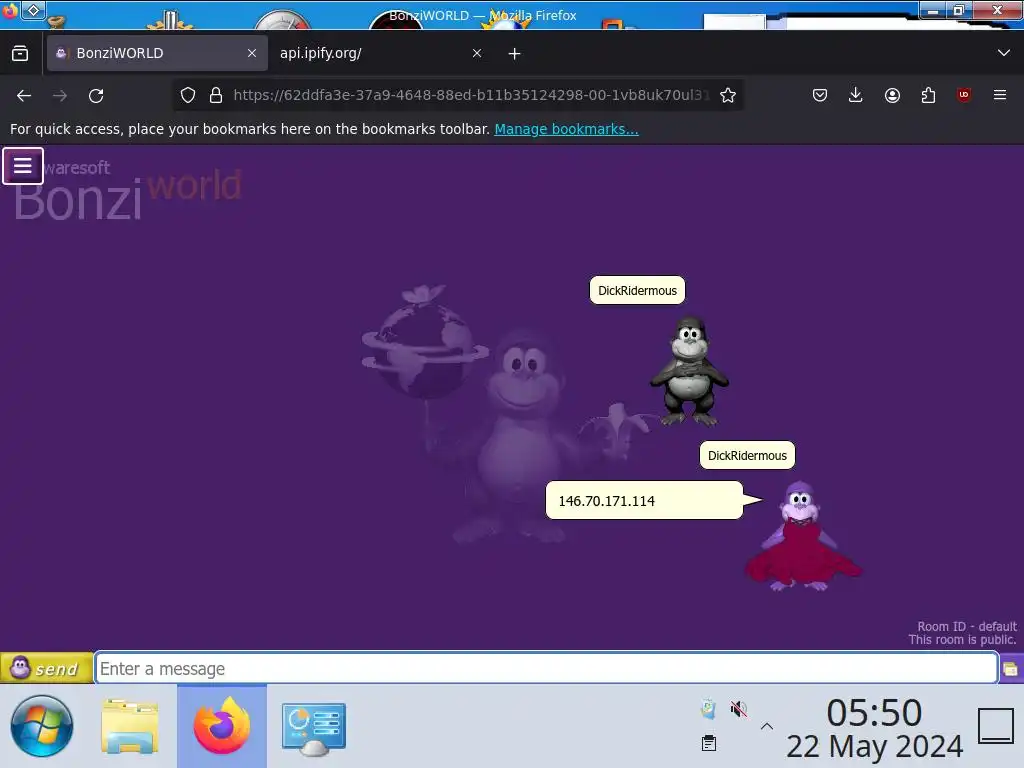
Task: Restore the Firefox window size
Action: pos(959,10)
